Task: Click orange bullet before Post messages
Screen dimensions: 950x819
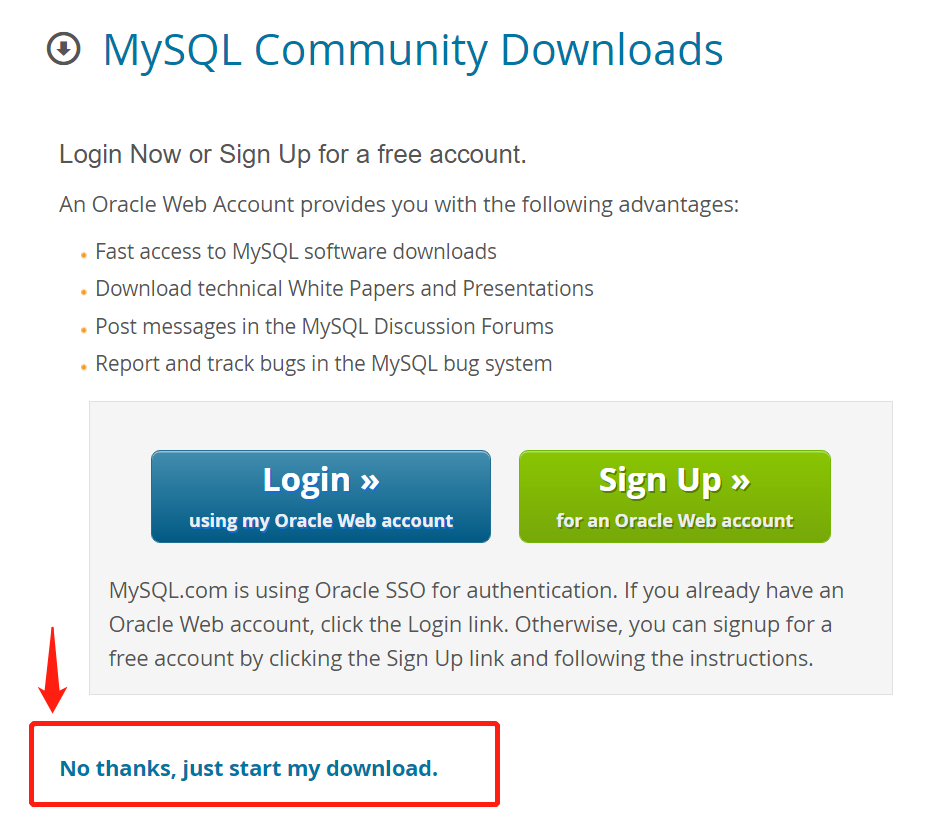Action: click(x=84, y=330)
